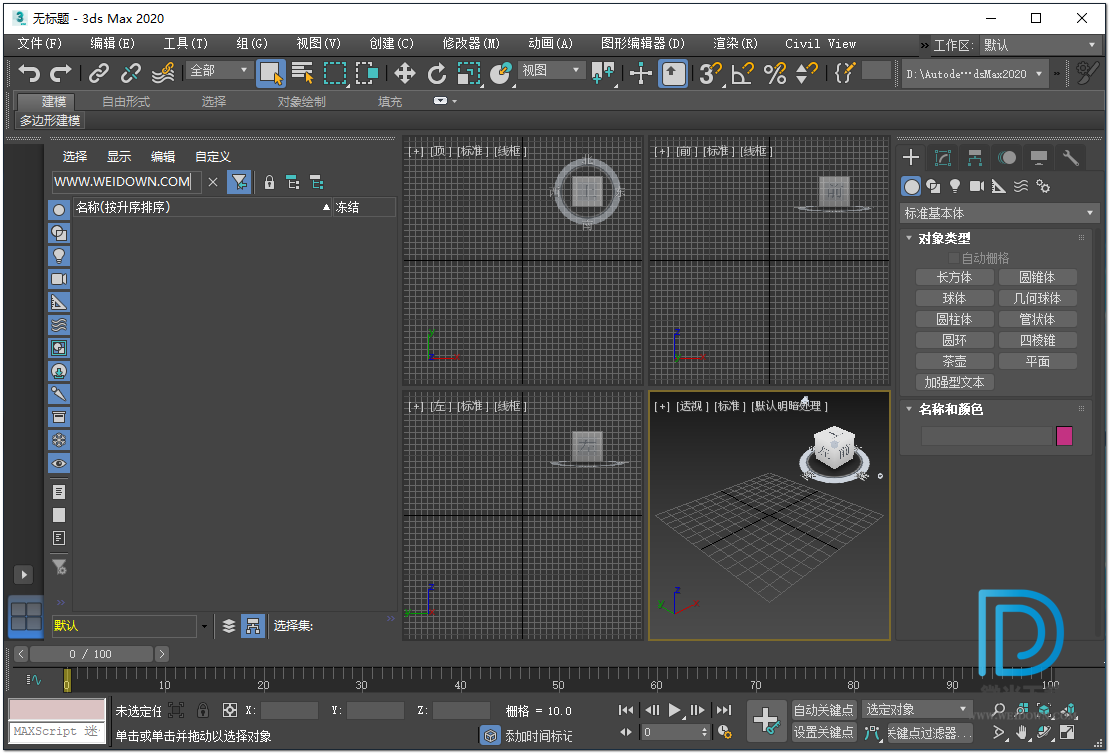The image size is (1110, 754).
Task: Toggle Percent Snap button
Action: point(775,73)
